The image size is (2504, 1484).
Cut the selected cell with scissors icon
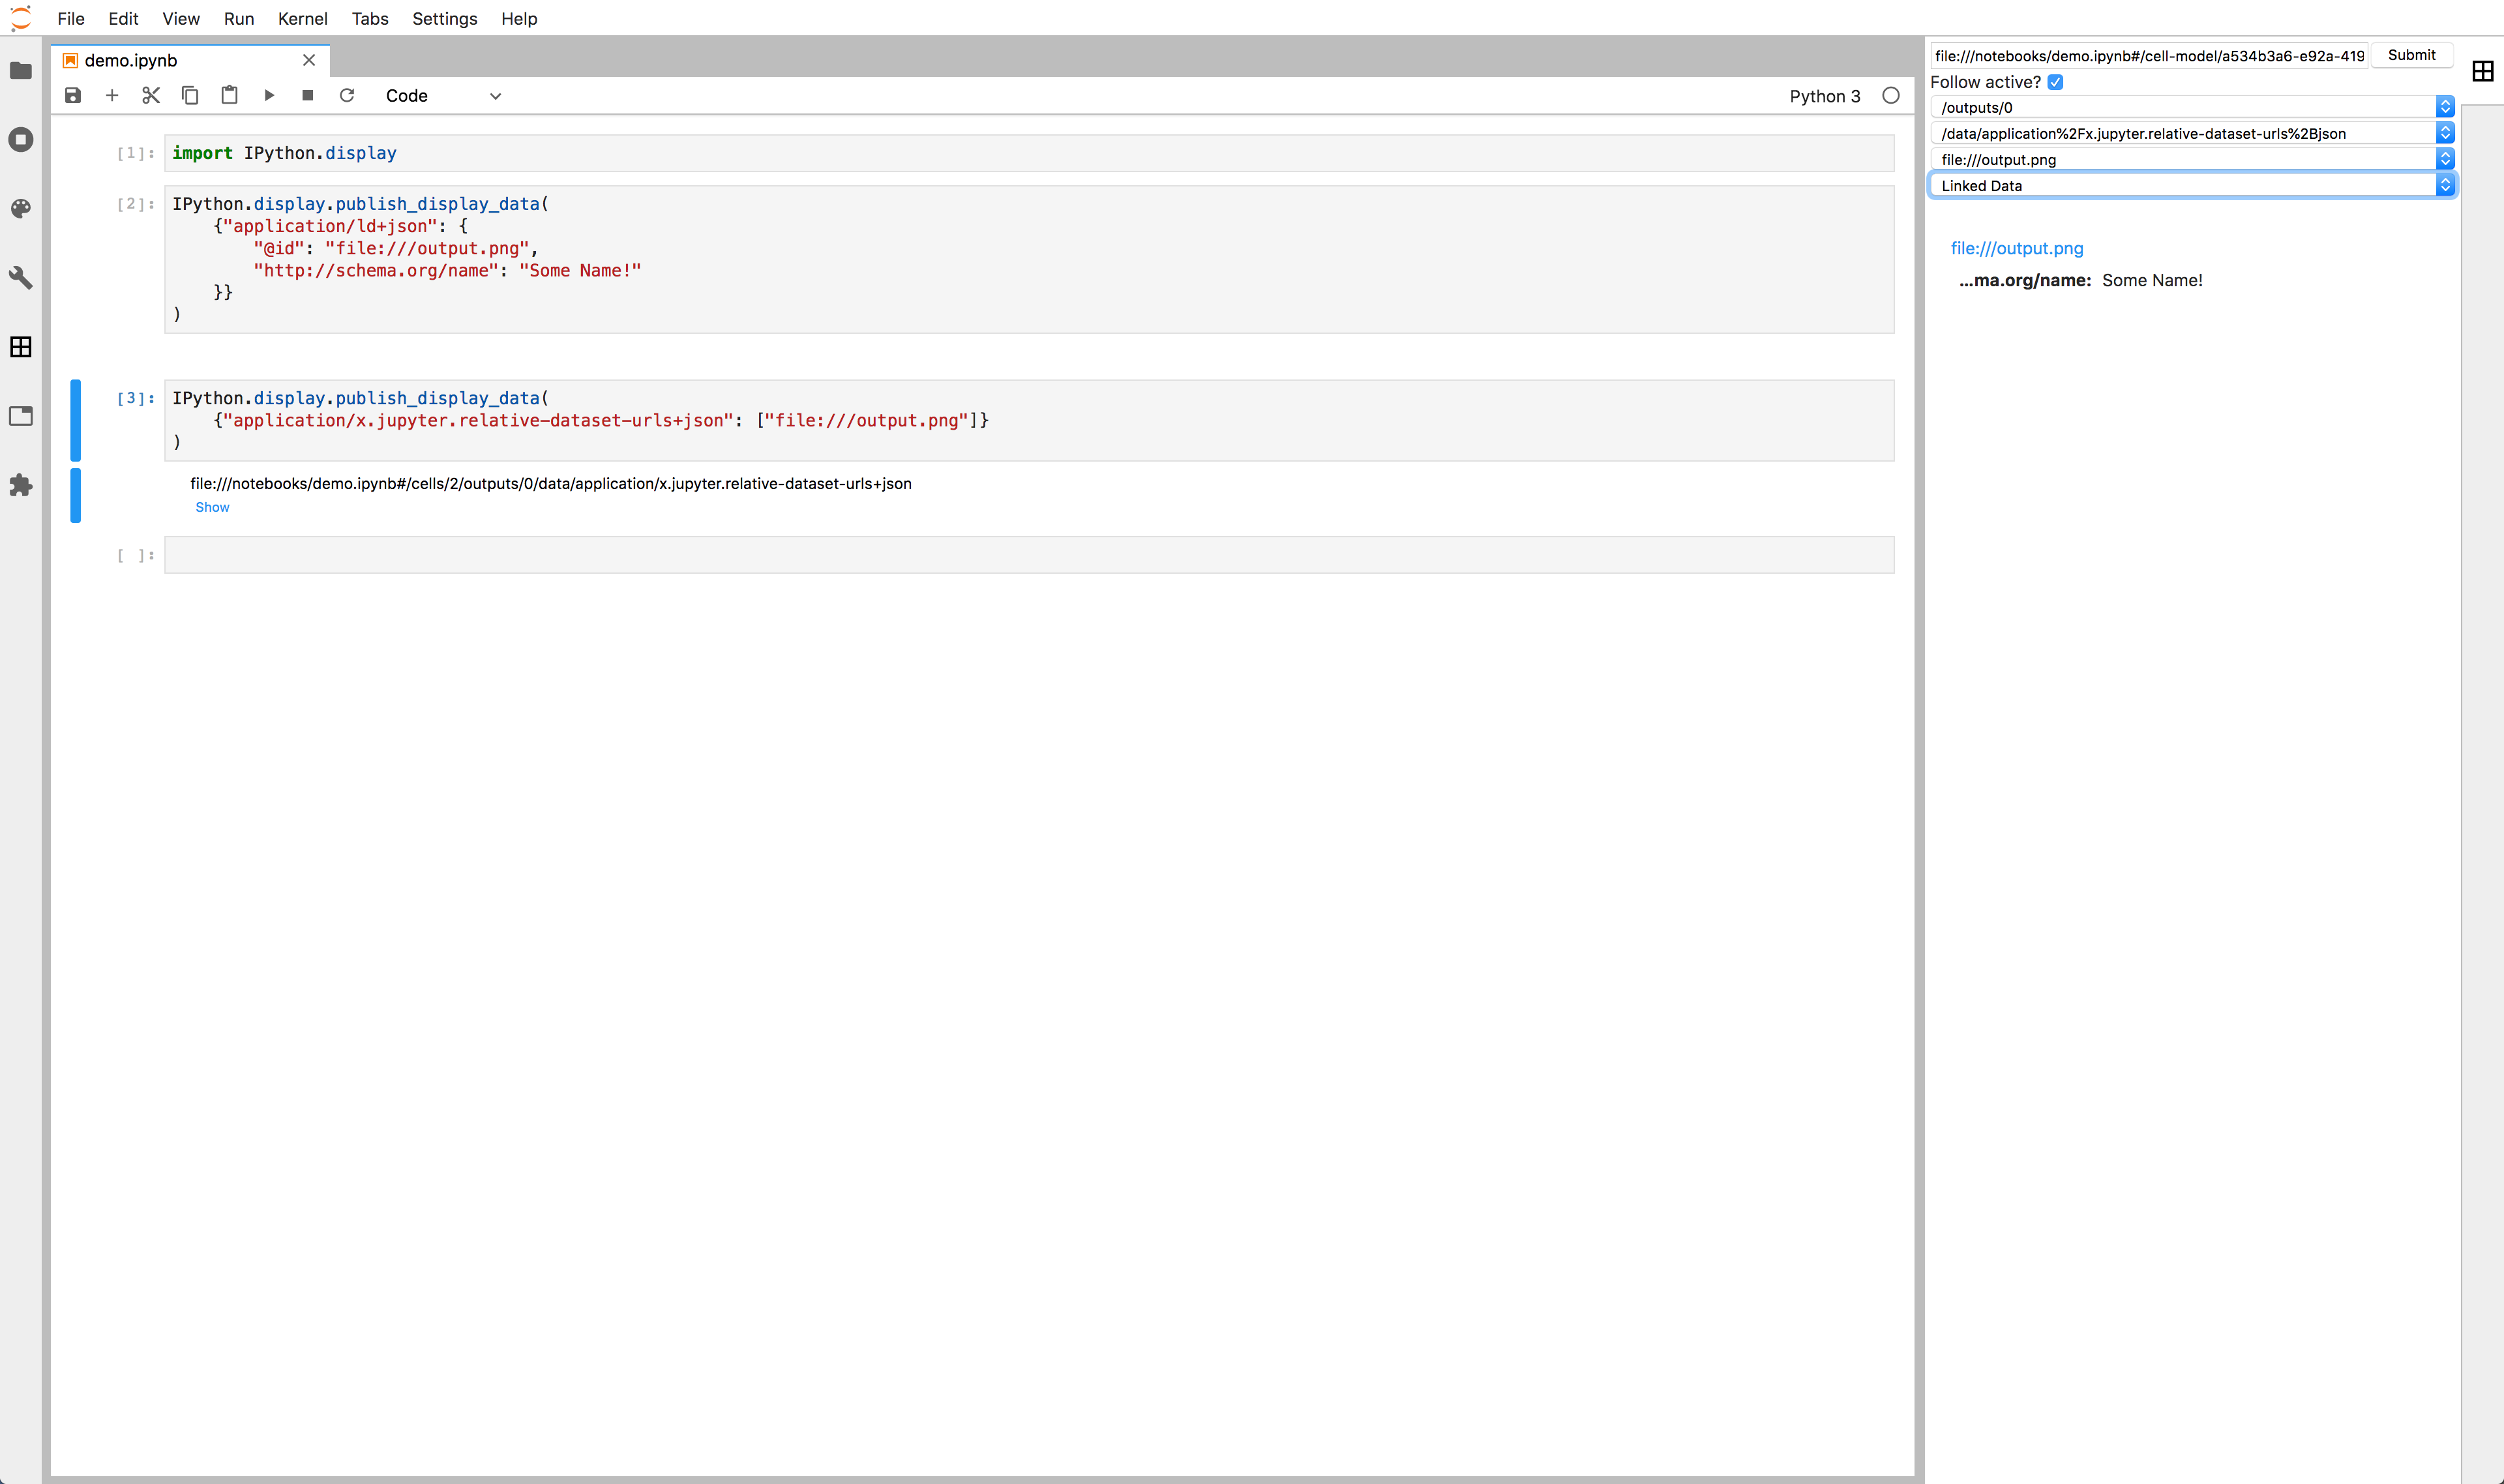coord(151,95)
